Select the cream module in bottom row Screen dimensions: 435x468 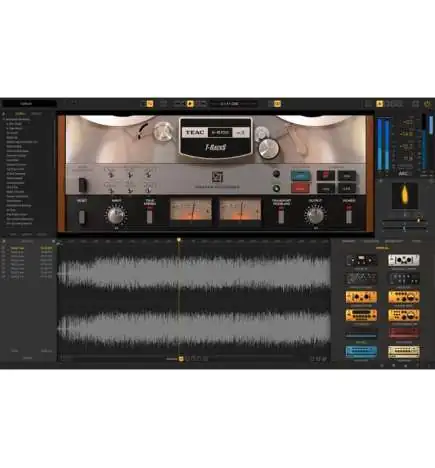click(404, 352)
